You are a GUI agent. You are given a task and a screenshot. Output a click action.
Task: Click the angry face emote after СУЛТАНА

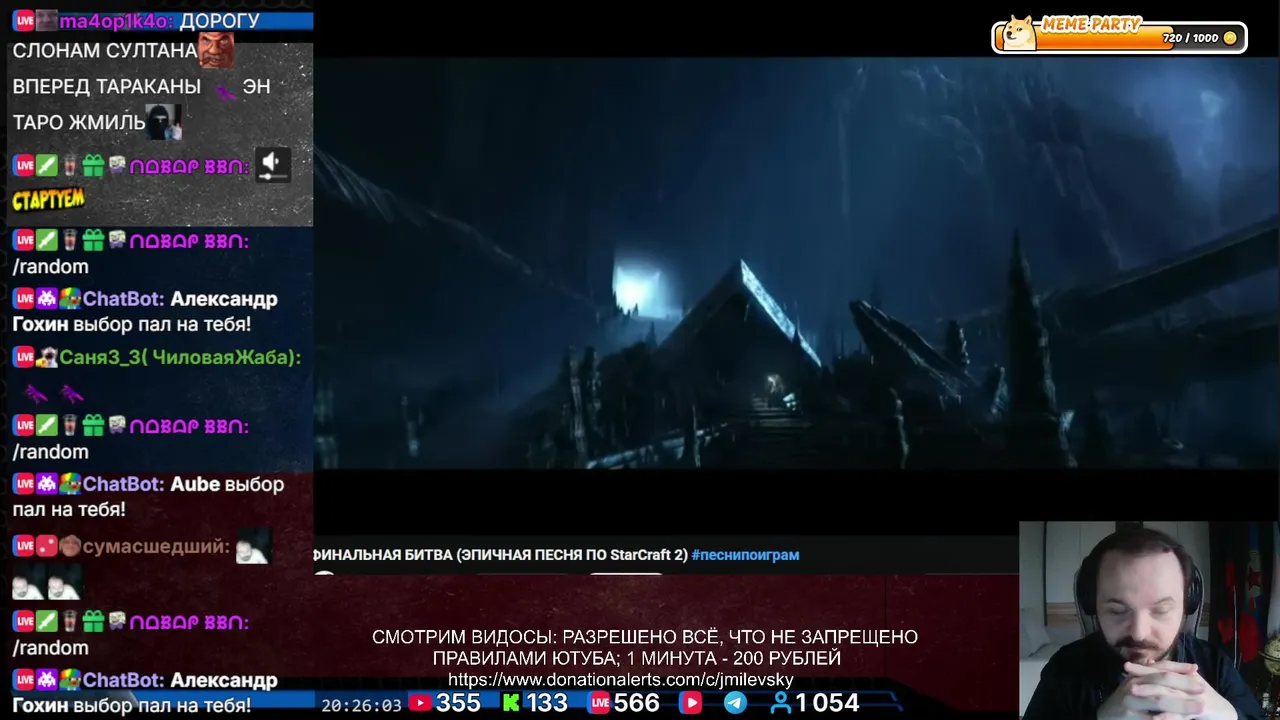[216, 50]
